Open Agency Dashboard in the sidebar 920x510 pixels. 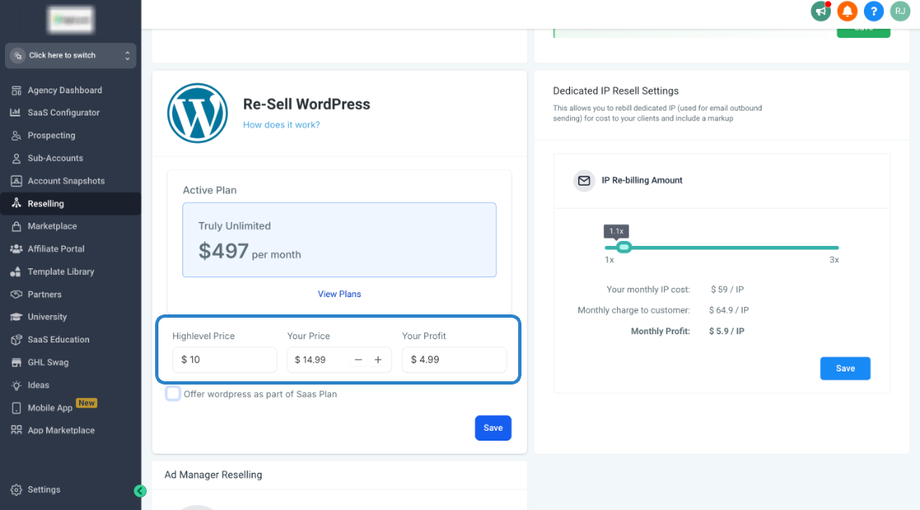(64, 90)
